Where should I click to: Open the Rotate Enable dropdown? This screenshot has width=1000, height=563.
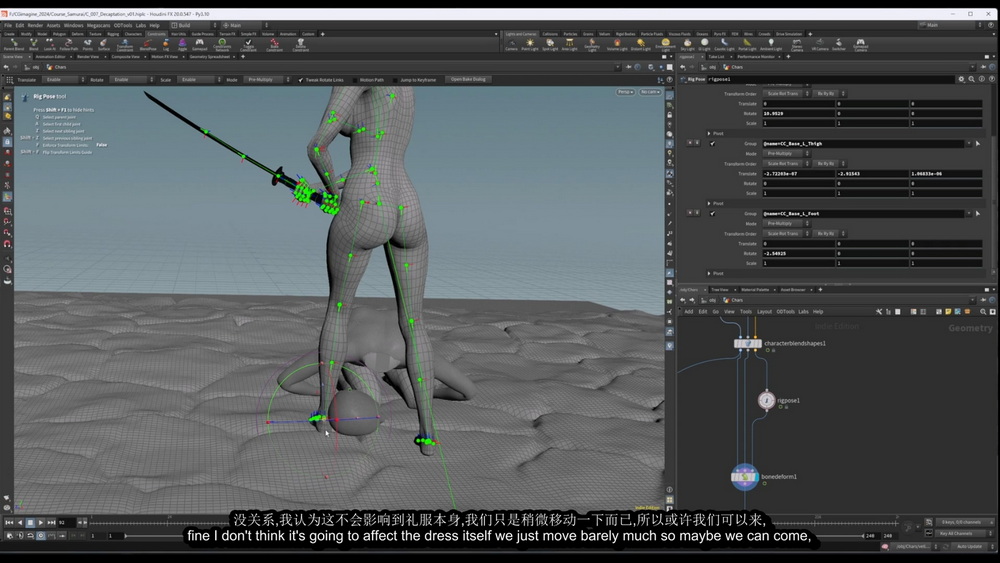pyautogui.click(x=132, y=80)
